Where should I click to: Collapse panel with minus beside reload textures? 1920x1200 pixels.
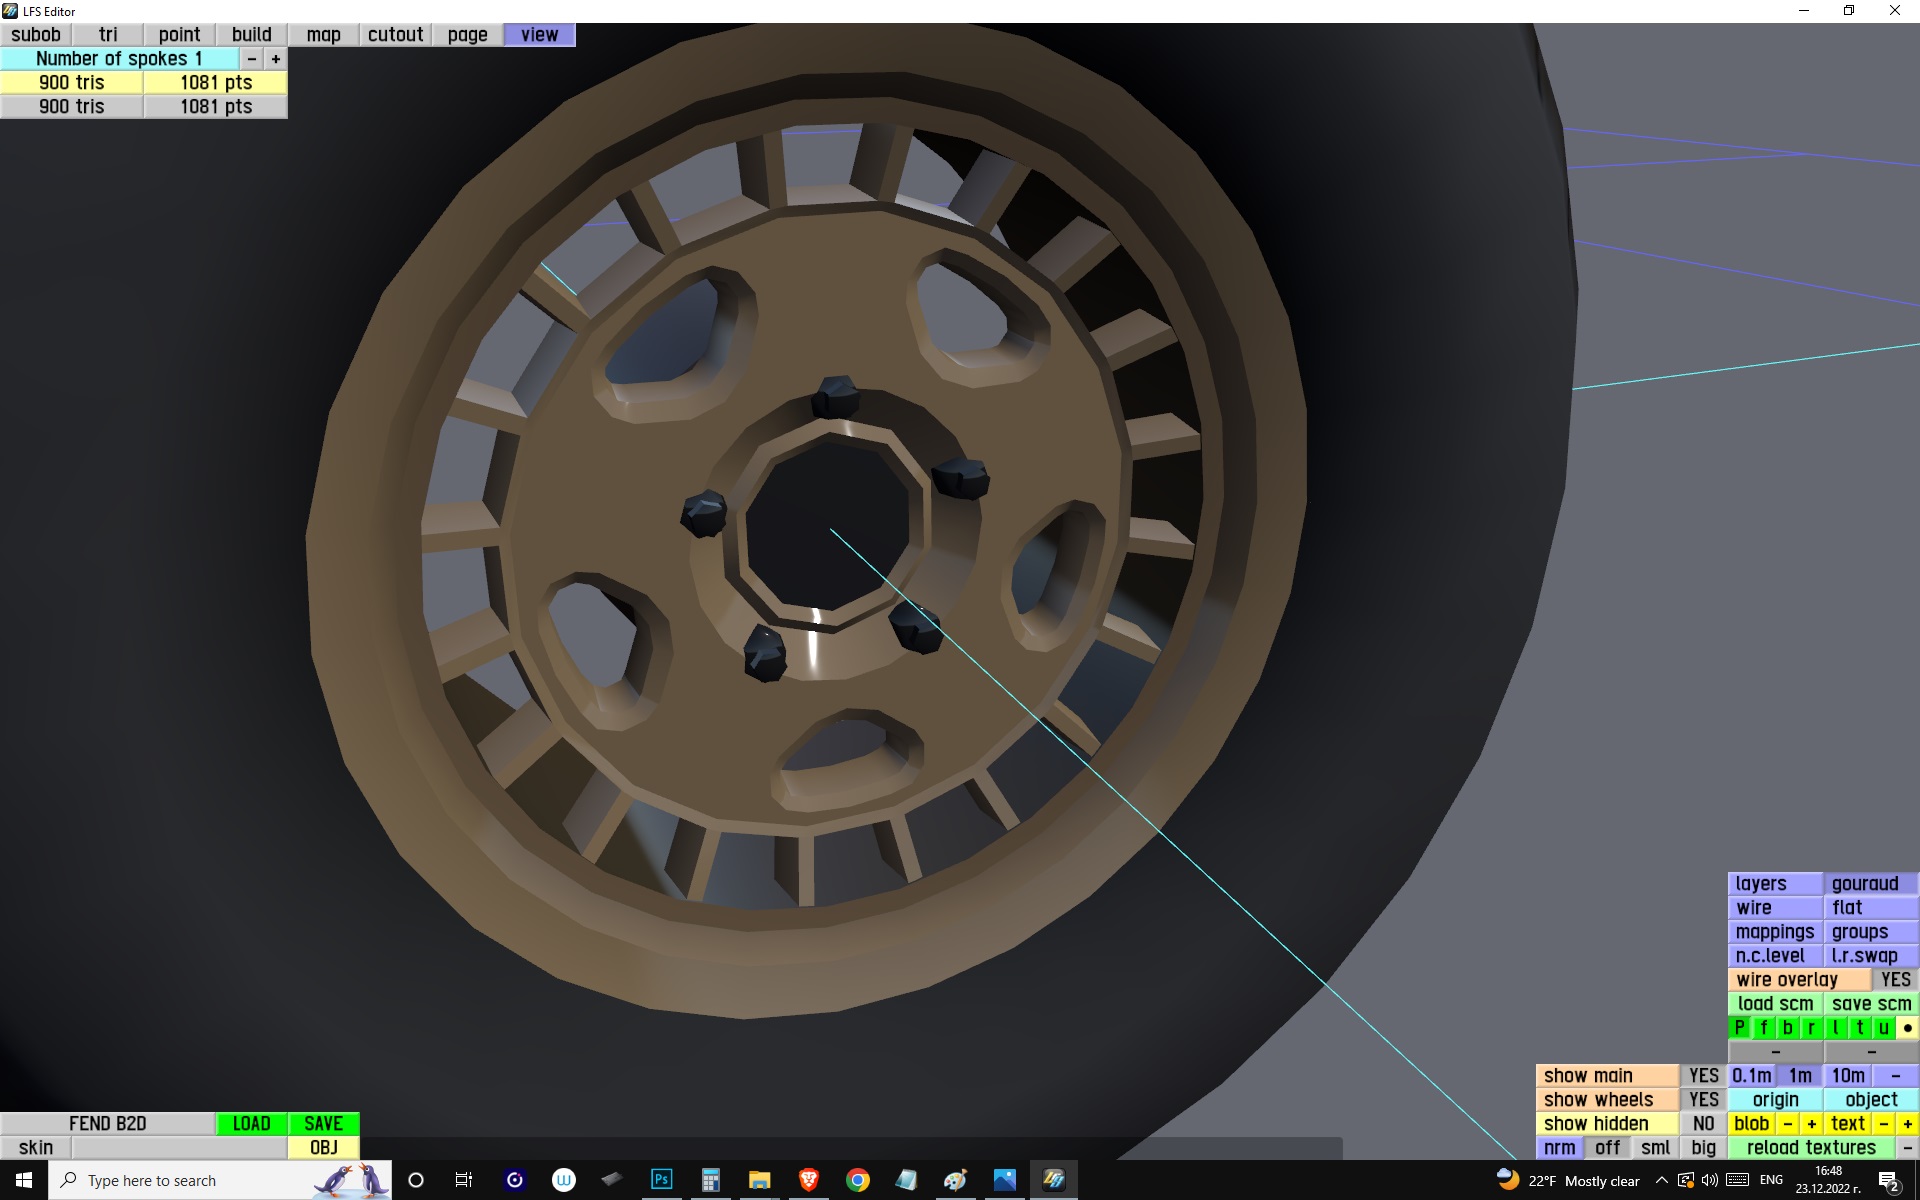(x=1907, y=1148)
